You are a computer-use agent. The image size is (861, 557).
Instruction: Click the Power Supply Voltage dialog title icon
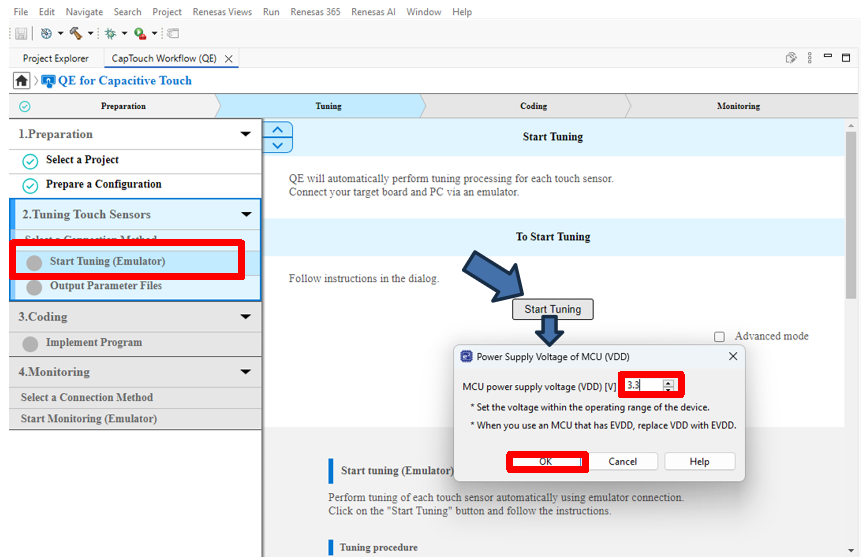[466, 357]
